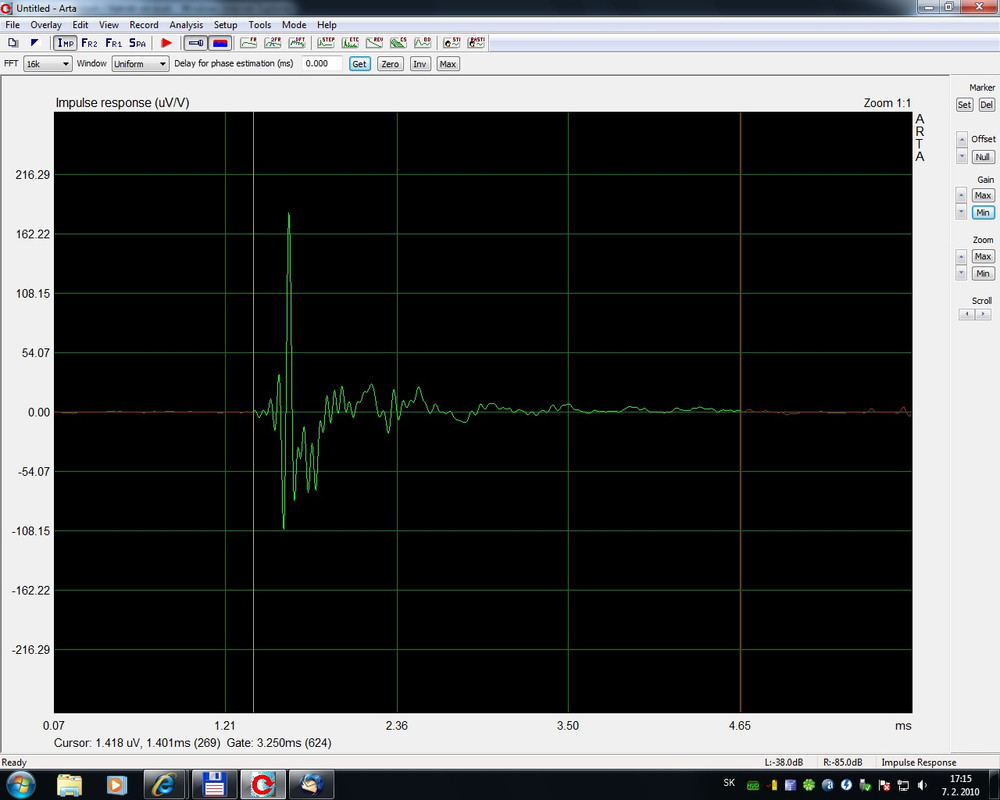Open the File menu
This screenshot has height=800, width=1000.
(12, 25)
